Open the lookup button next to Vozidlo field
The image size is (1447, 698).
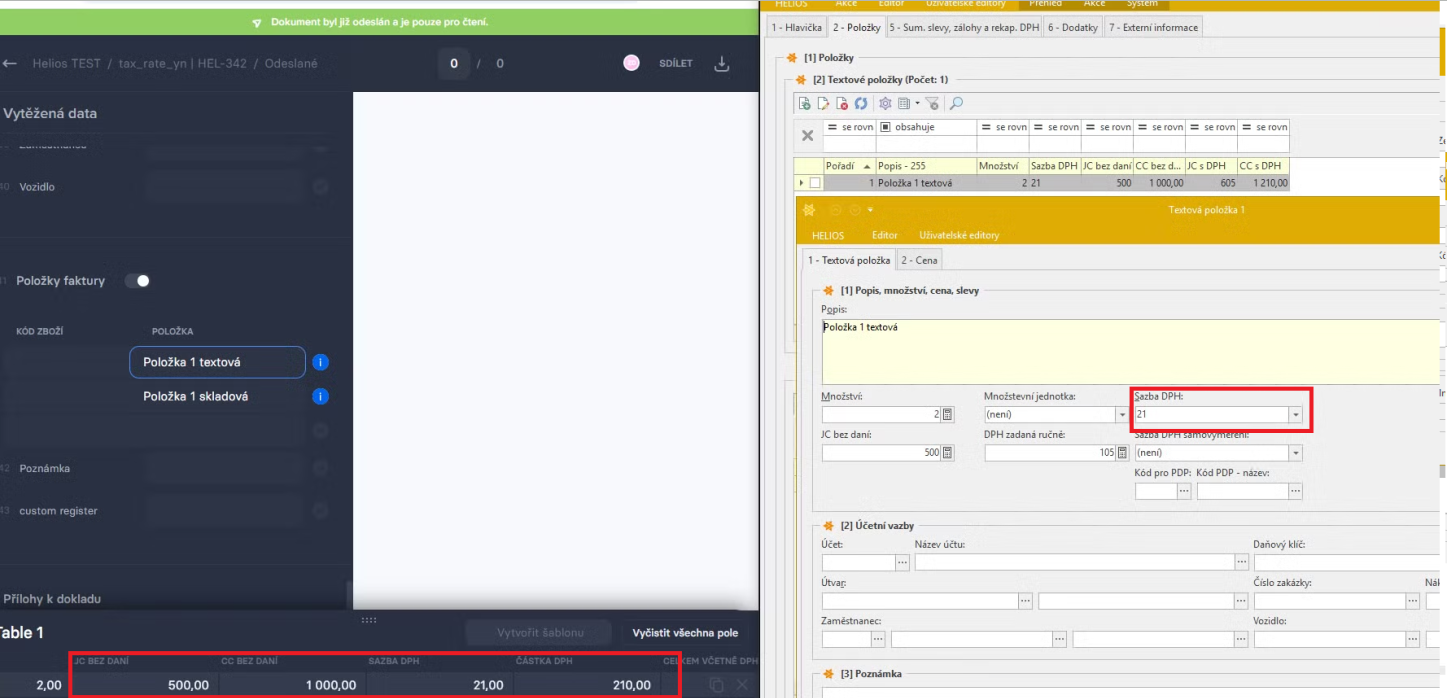pos(1411,639)
